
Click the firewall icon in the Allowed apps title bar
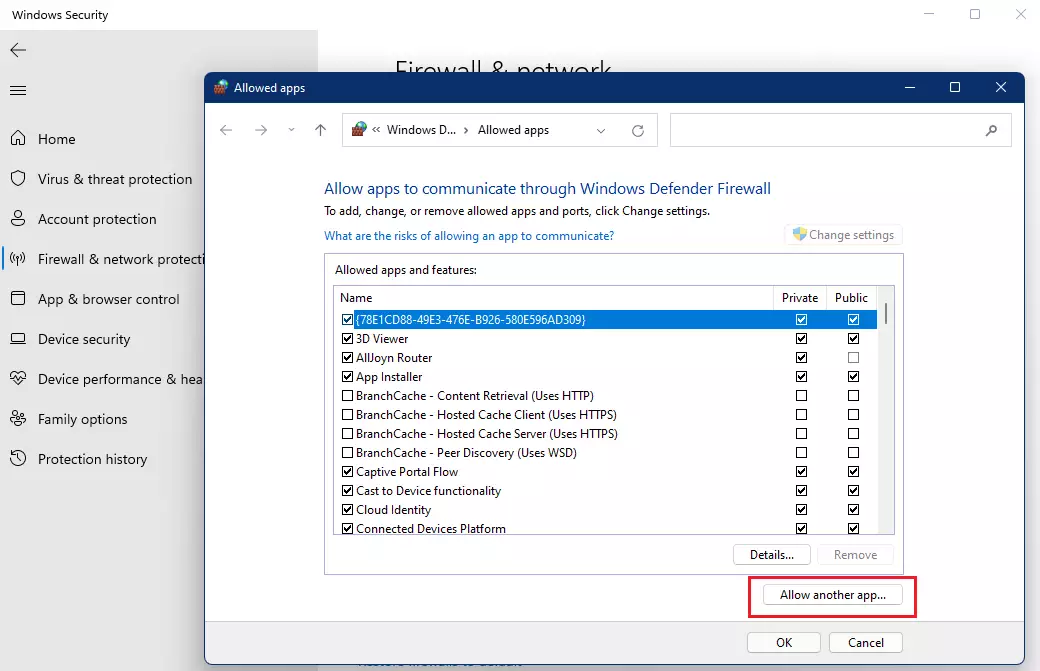tap(221, 88)
